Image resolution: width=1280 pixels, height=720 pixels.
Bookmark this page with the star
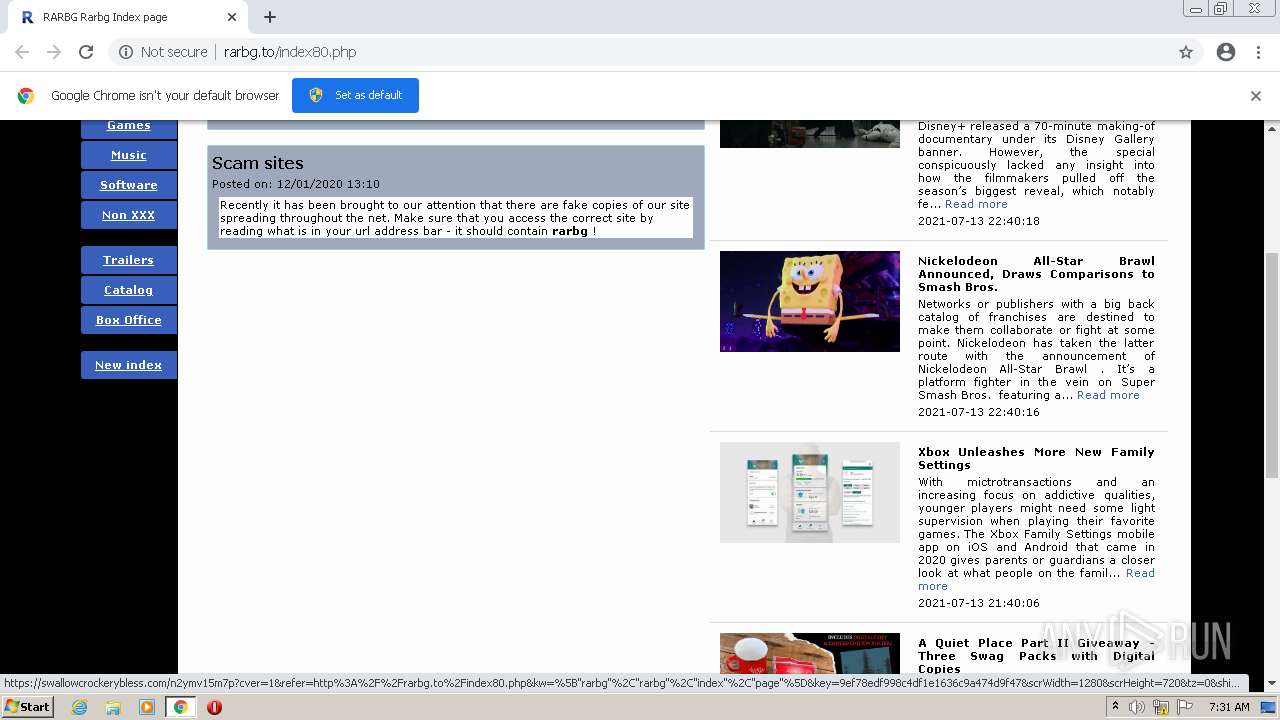[1186, 52]
